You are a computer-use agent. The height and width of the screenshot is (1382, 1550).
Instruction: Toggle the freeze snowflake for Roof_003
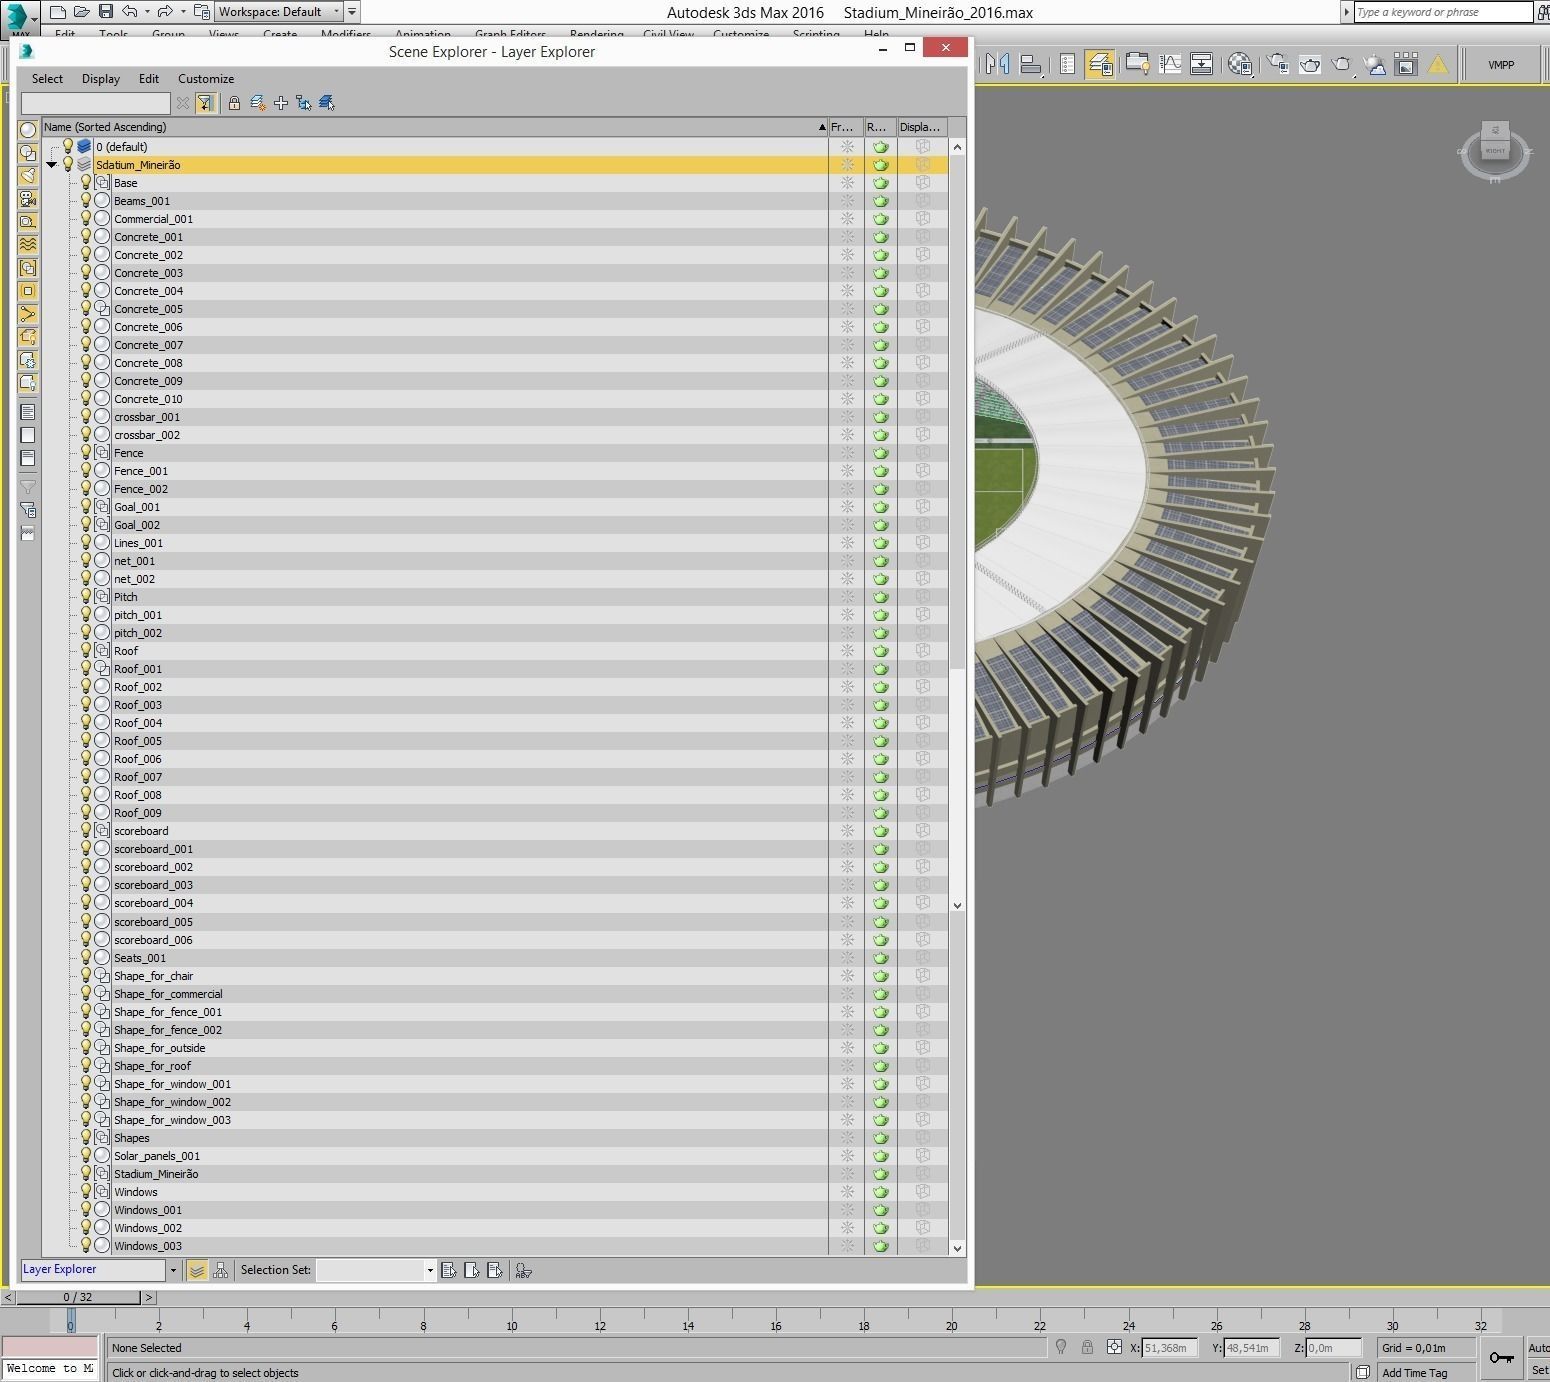point(847,705)
